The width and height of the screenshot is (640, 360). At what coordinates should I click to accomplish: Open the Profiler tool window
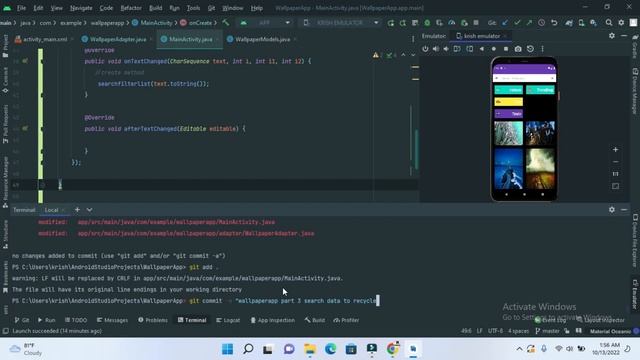[346, 320]
